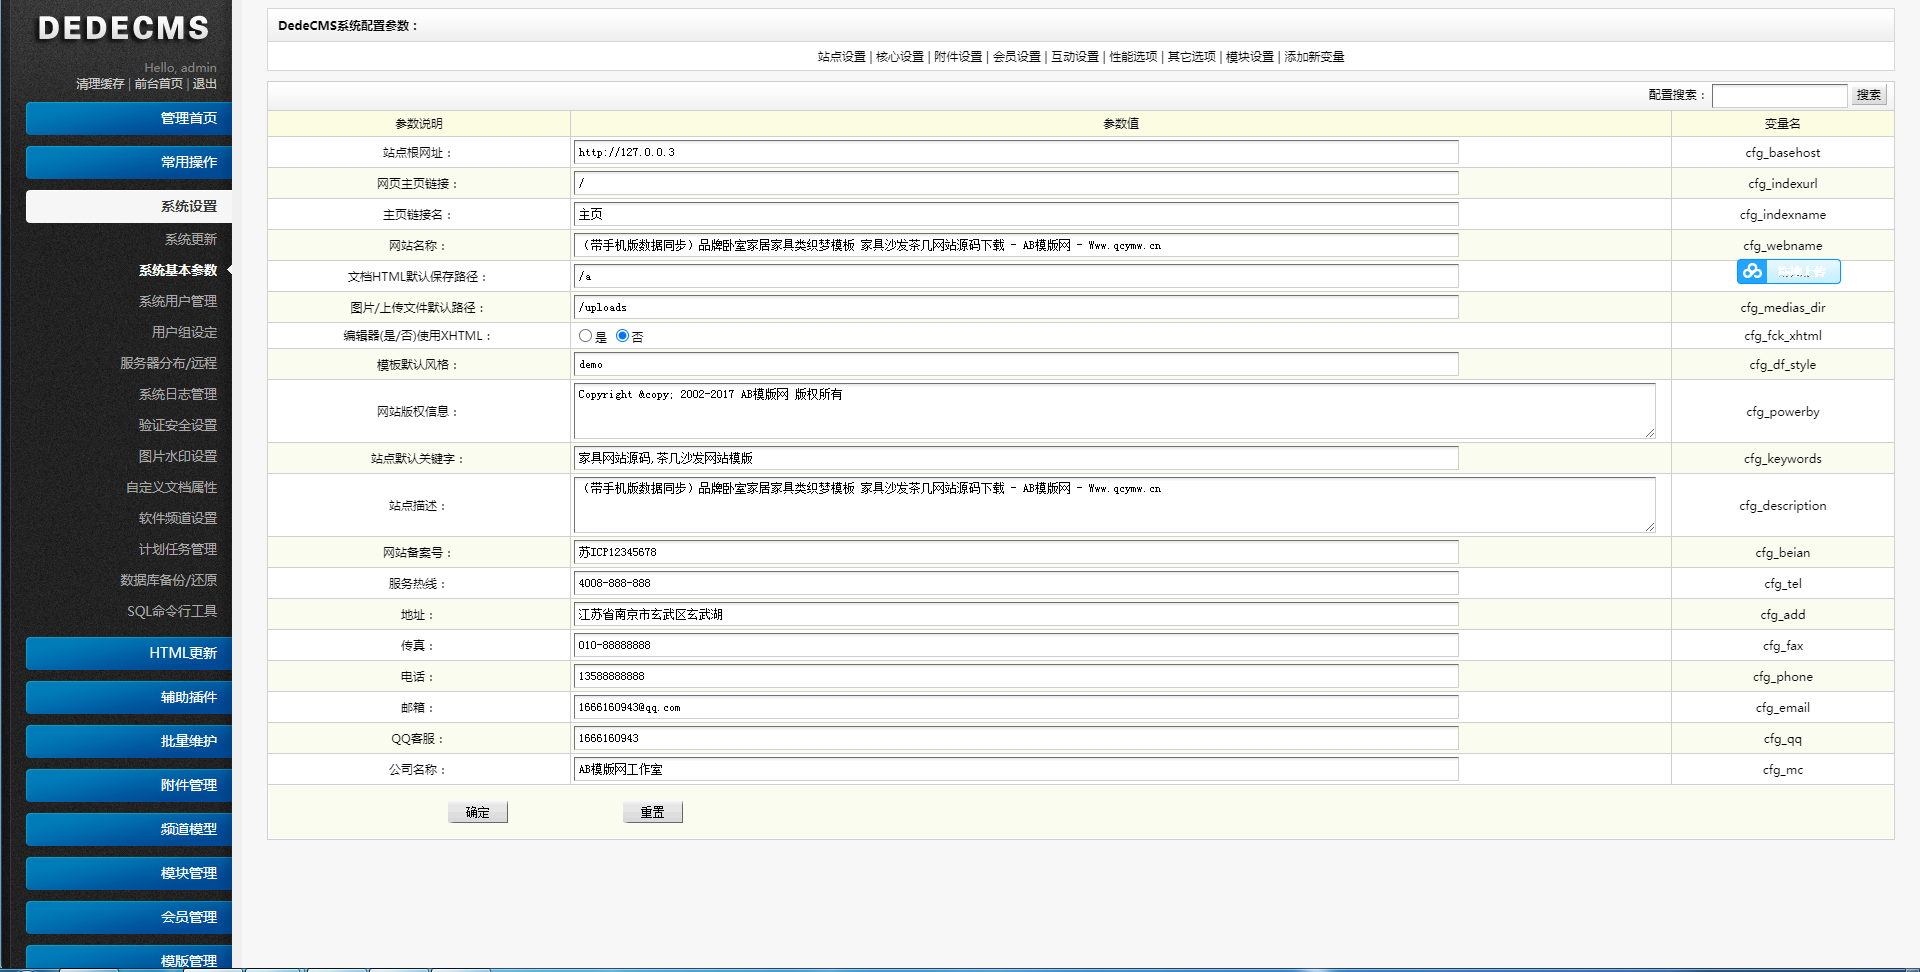Image resolution: width=1920 pixels, height=972 pixels.
Task: Select the 是 XHTML radio button
Action: click(x=585, y=336)
